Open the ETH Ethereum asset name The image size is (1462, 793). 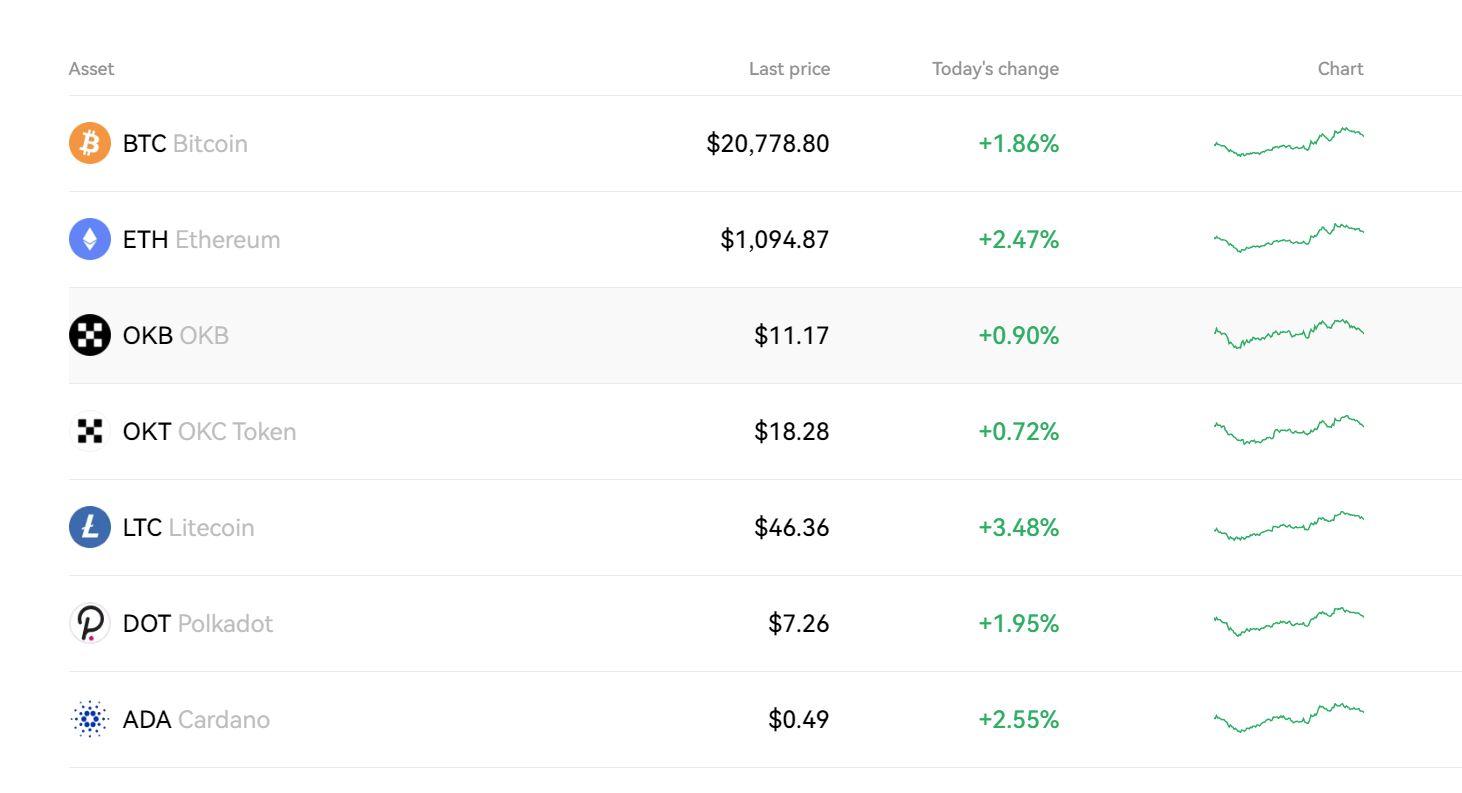tap(201, 239)
